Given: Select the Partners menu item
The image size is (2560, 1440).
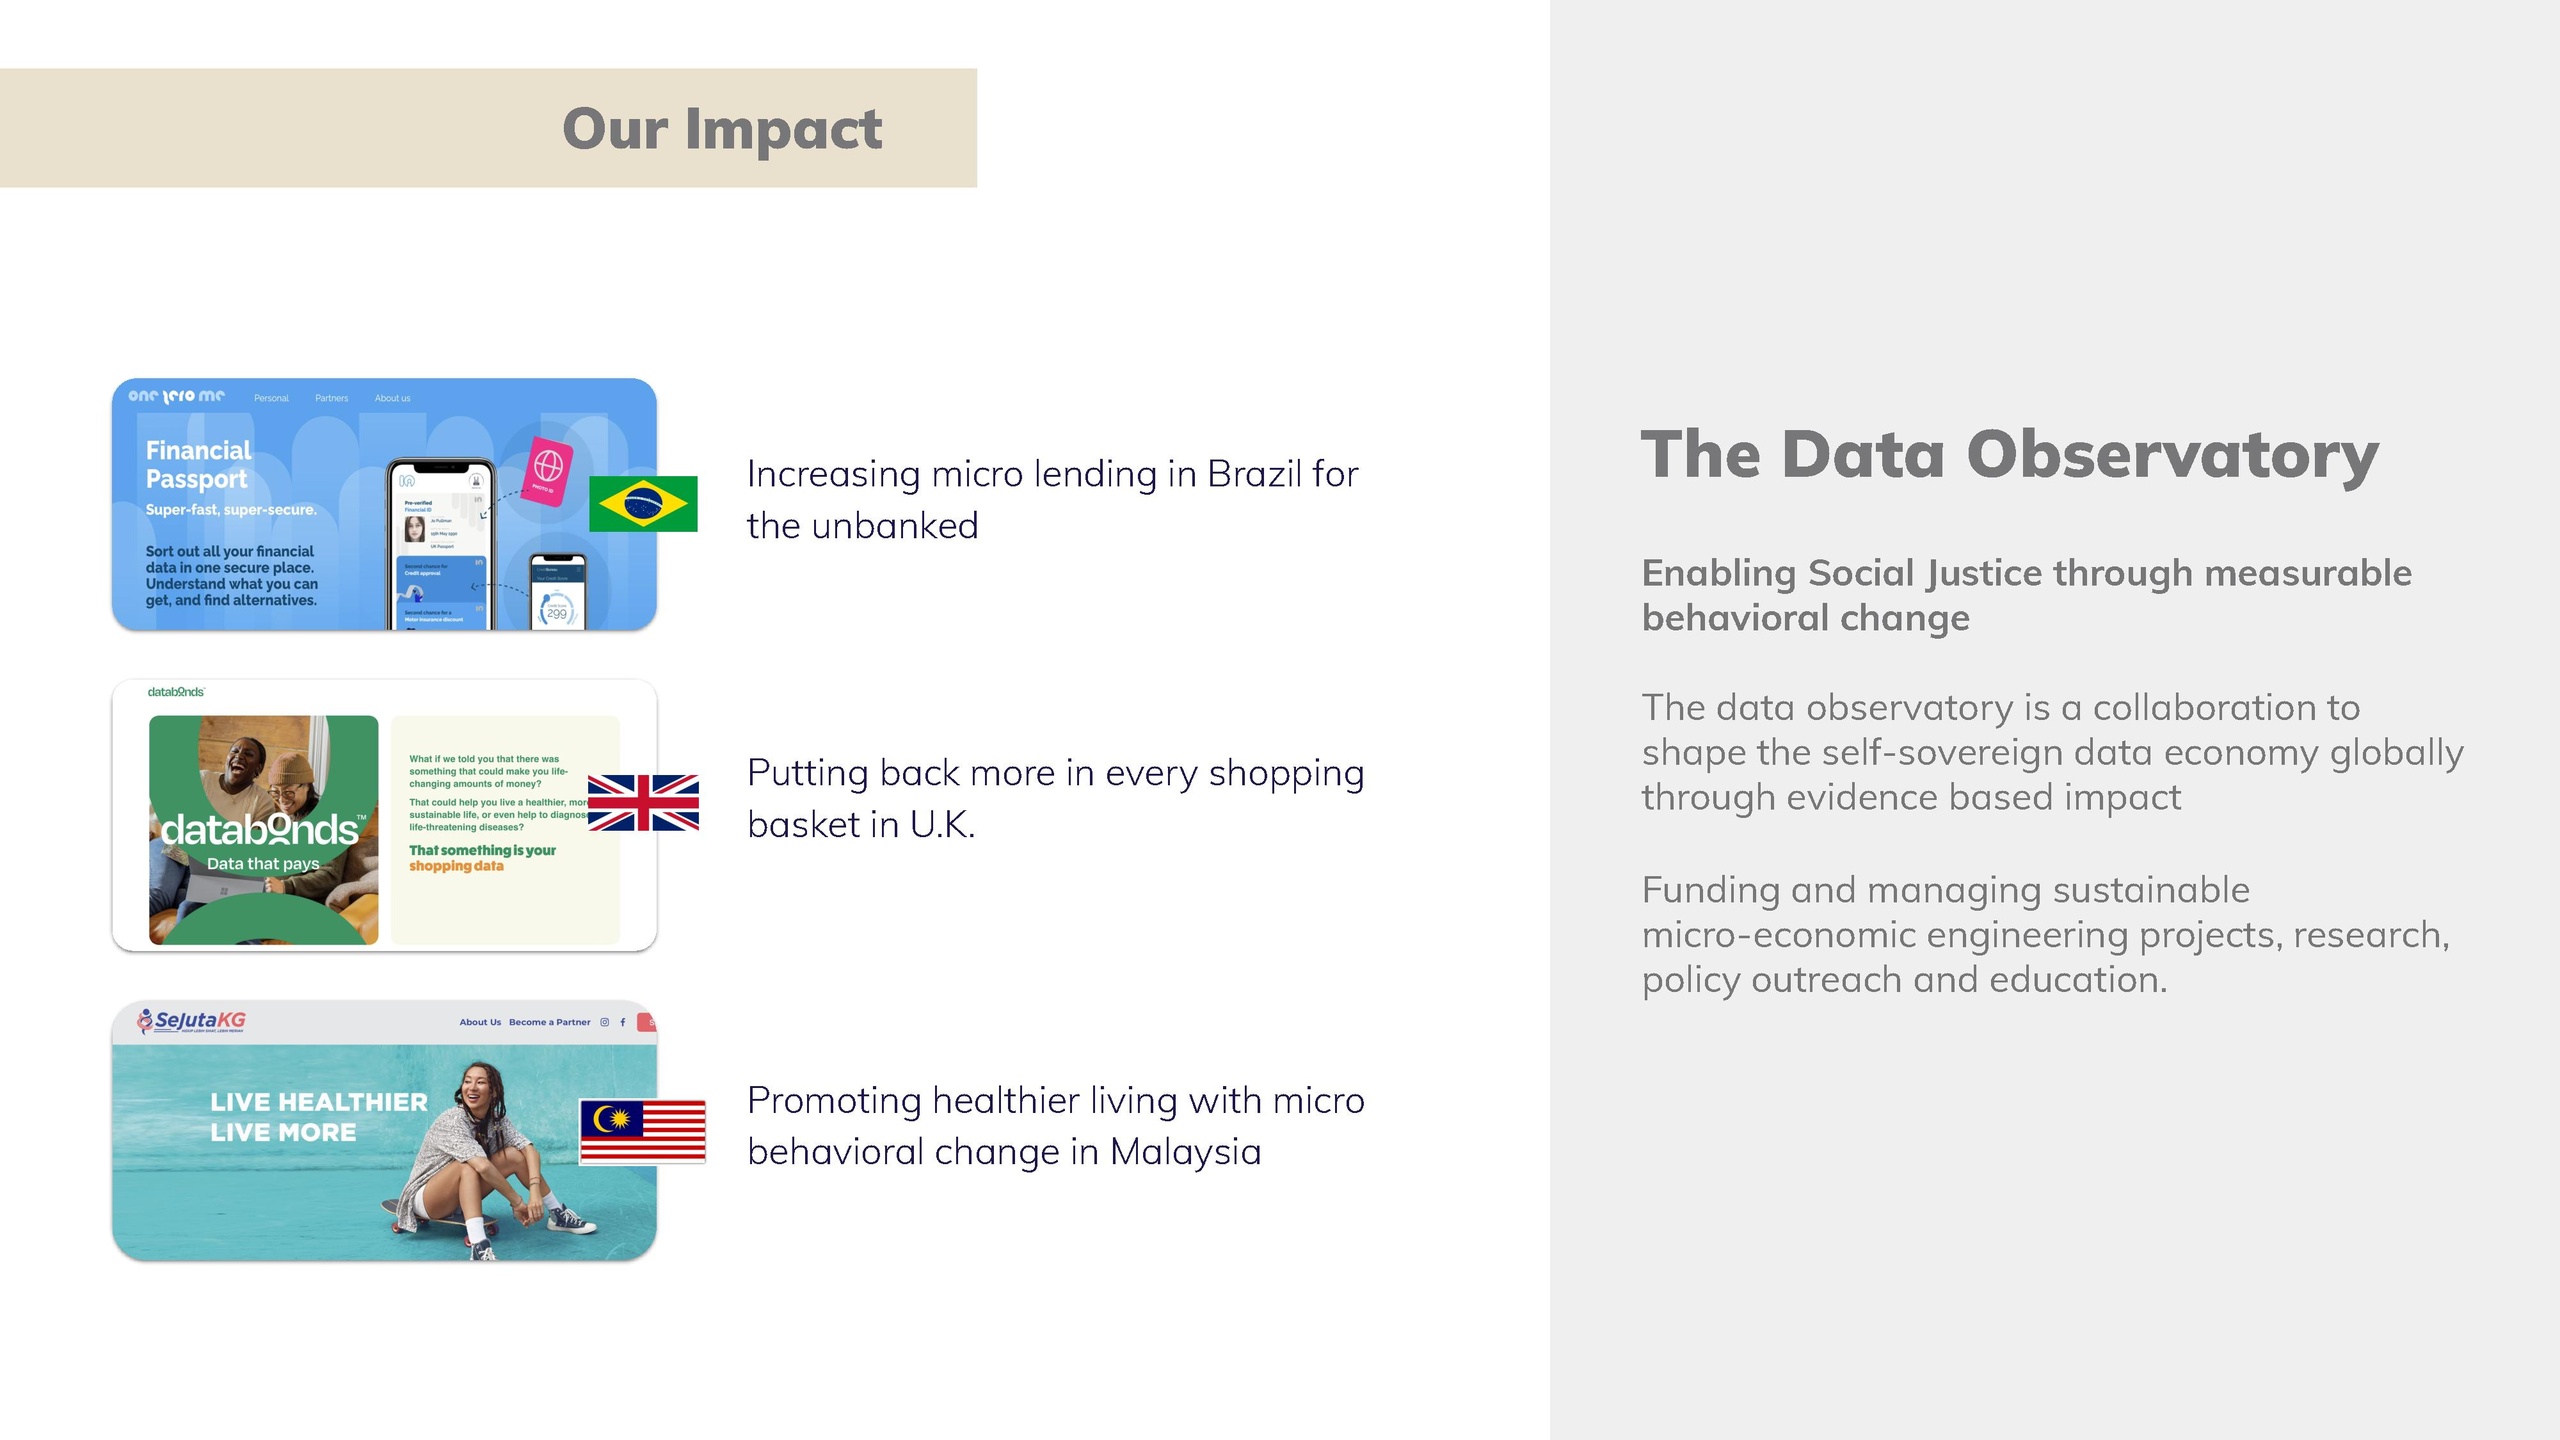Looking at the screenshot, I should pos(332,398).
